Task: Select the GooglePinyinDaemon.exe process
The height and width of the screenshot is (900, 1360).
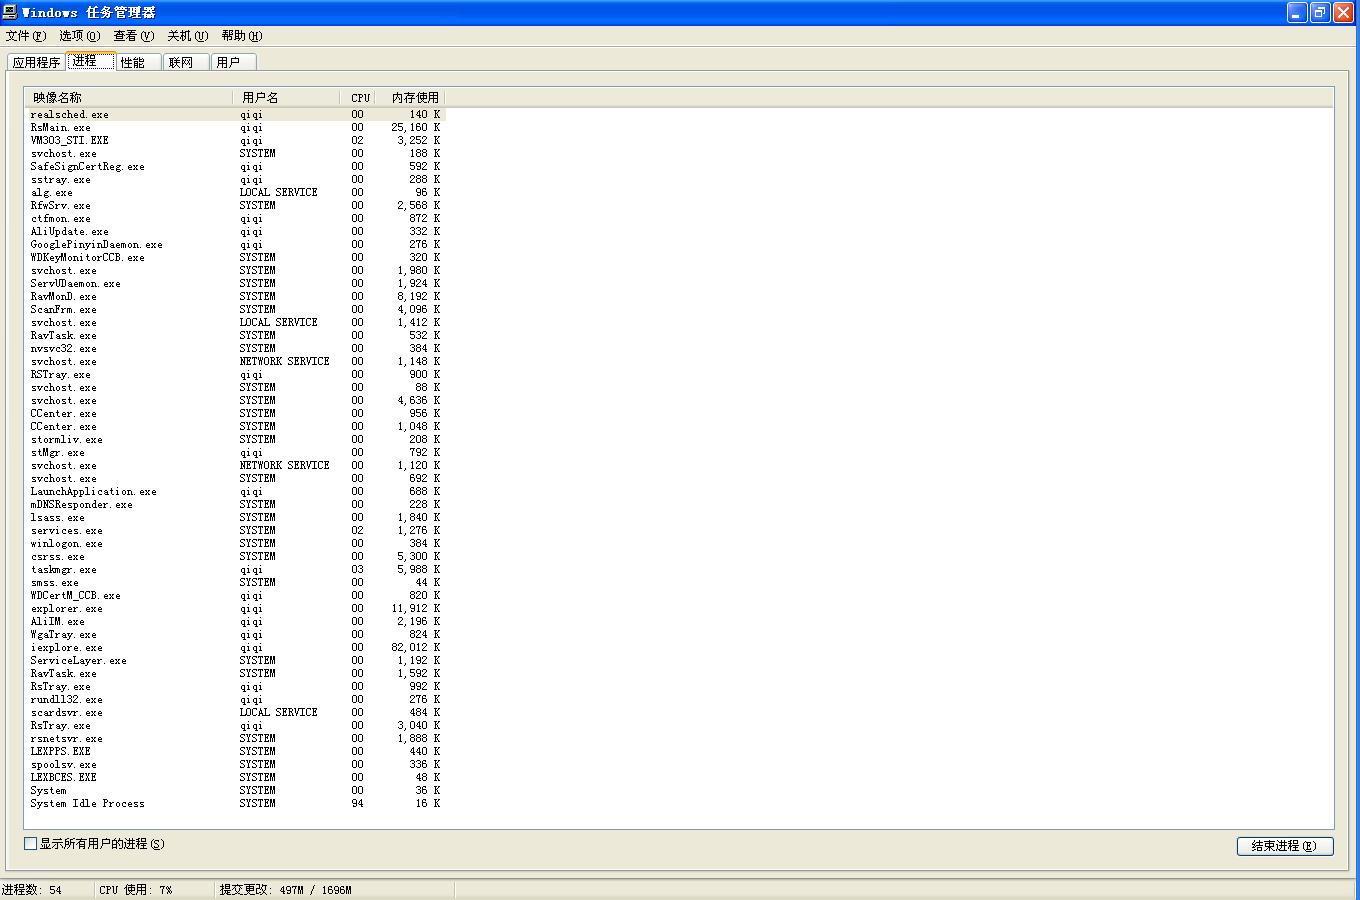Action: 235,245
